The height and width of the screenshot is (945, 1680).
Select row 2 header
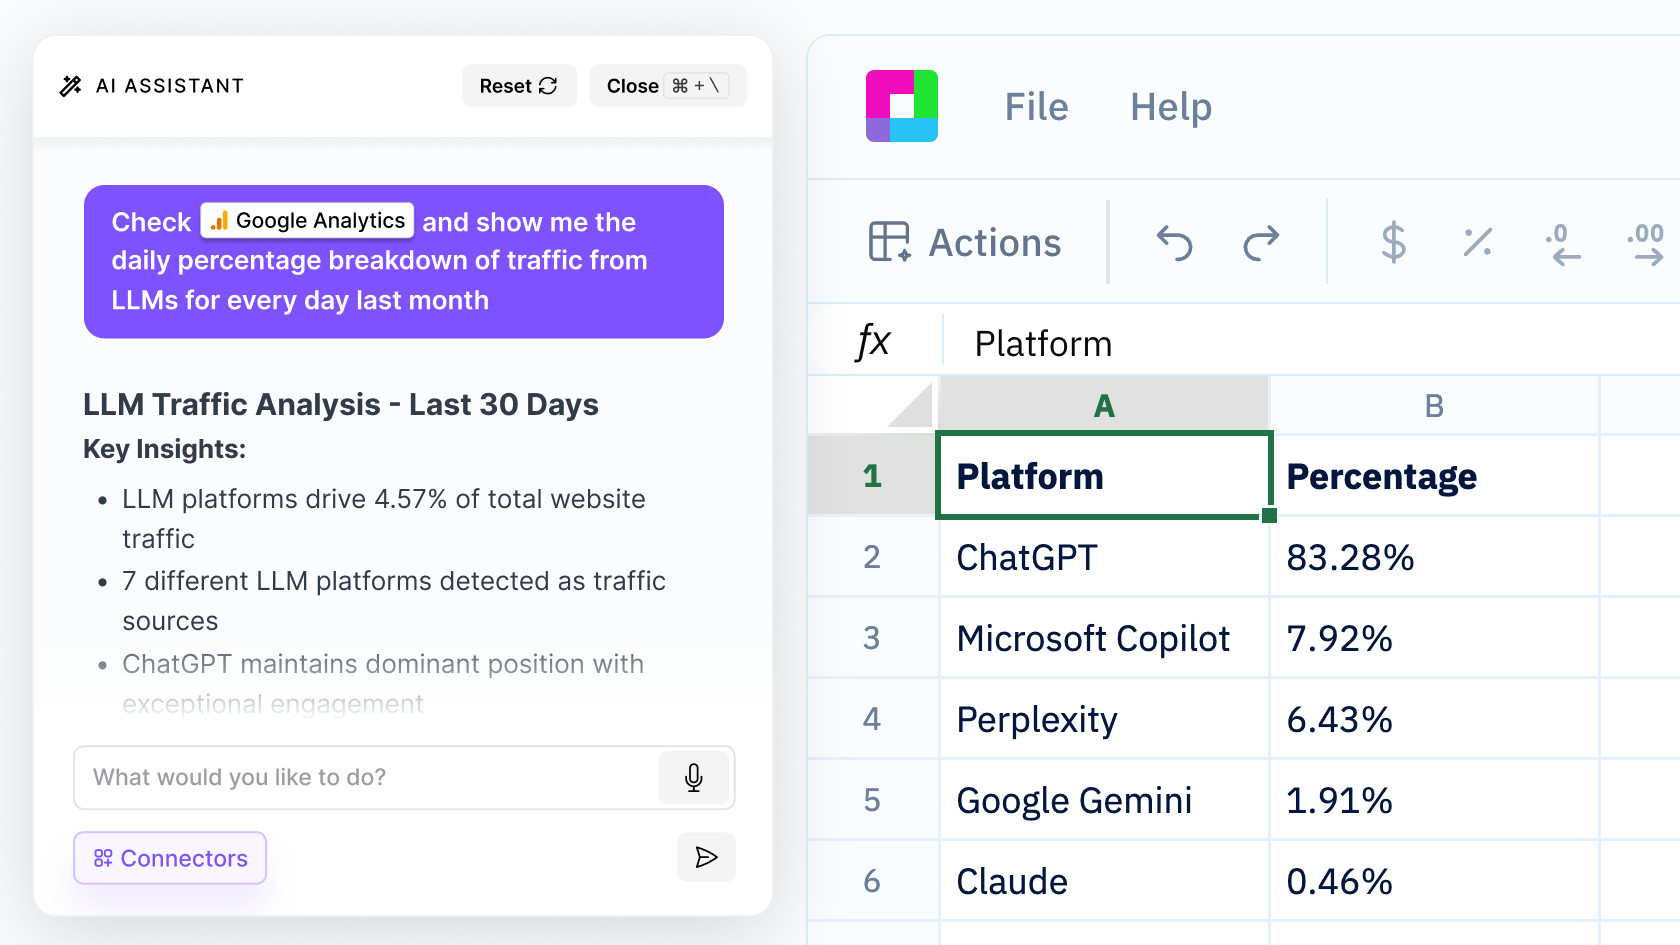[872, 556]
